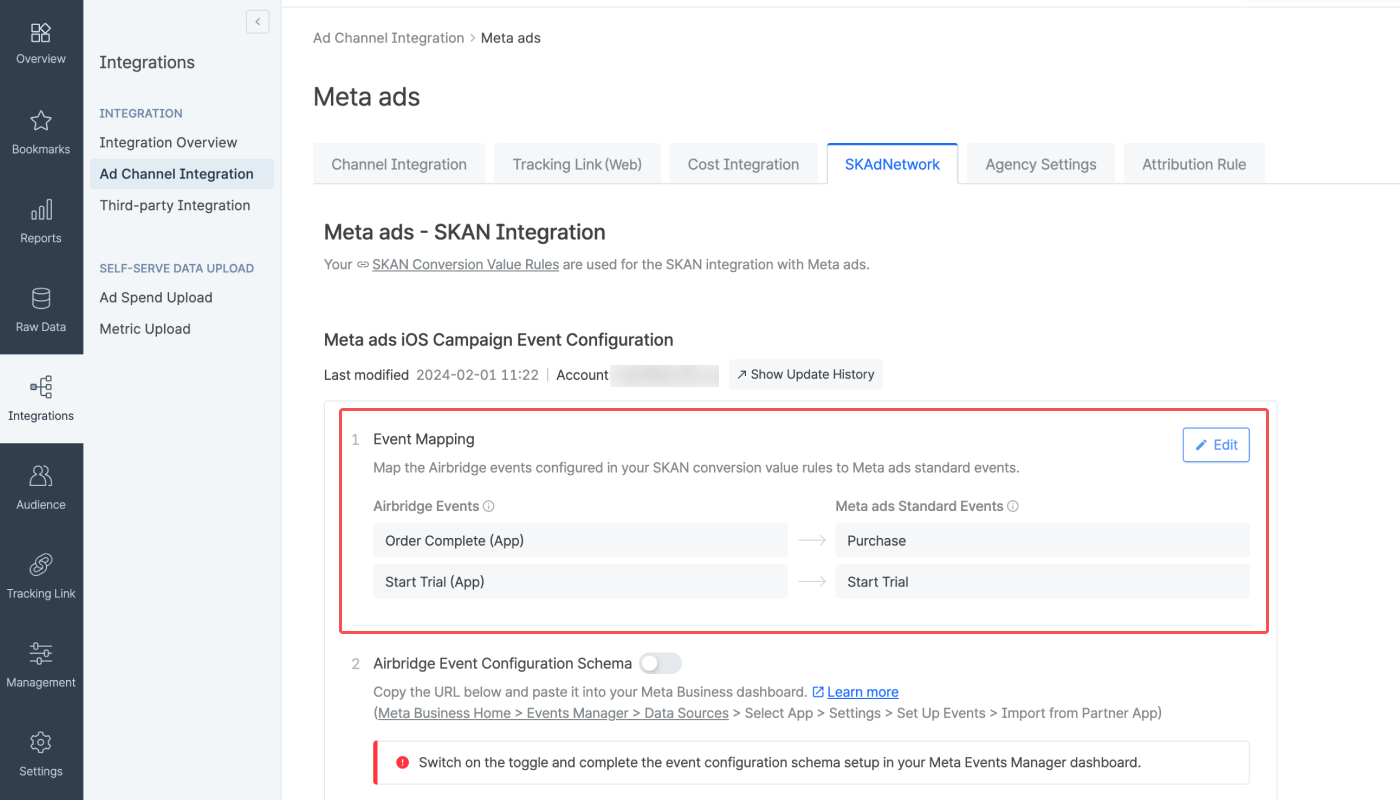Click Start Trial (App) event field
The height and width of the screenshot is (800, 1400).
point(580,581)
